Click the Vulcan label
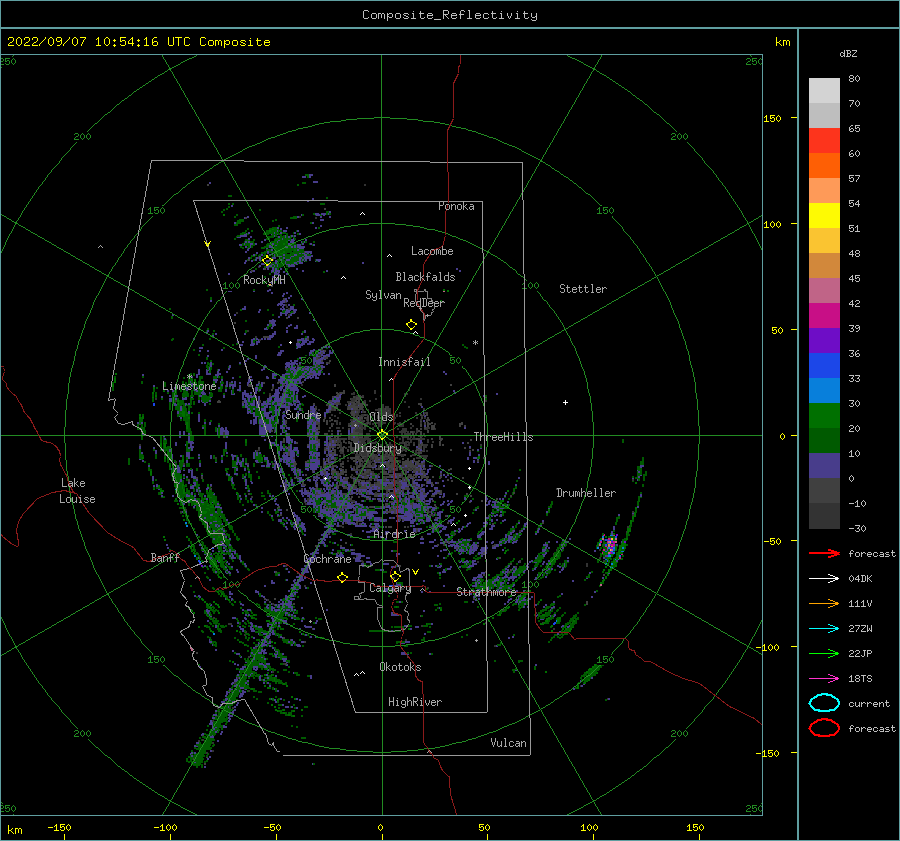Image resolution: width=900 pixels, height=841 pixels. (508, 743)
